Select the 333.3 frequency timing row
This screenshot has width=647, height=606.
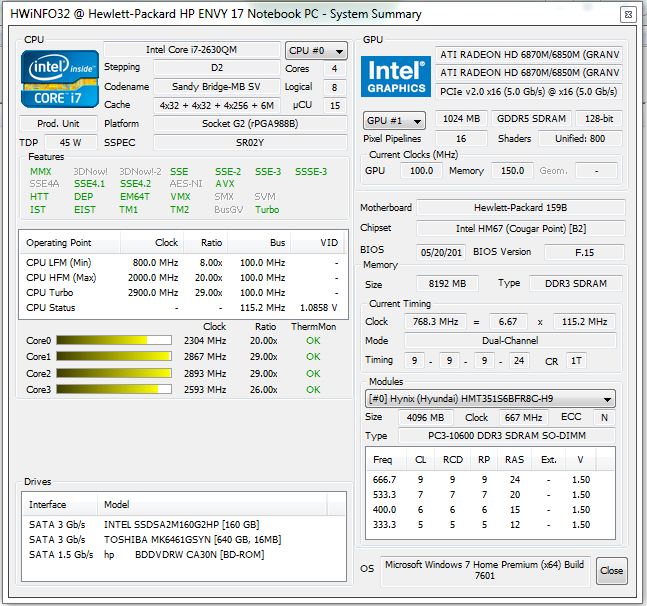tap(490, 524)
